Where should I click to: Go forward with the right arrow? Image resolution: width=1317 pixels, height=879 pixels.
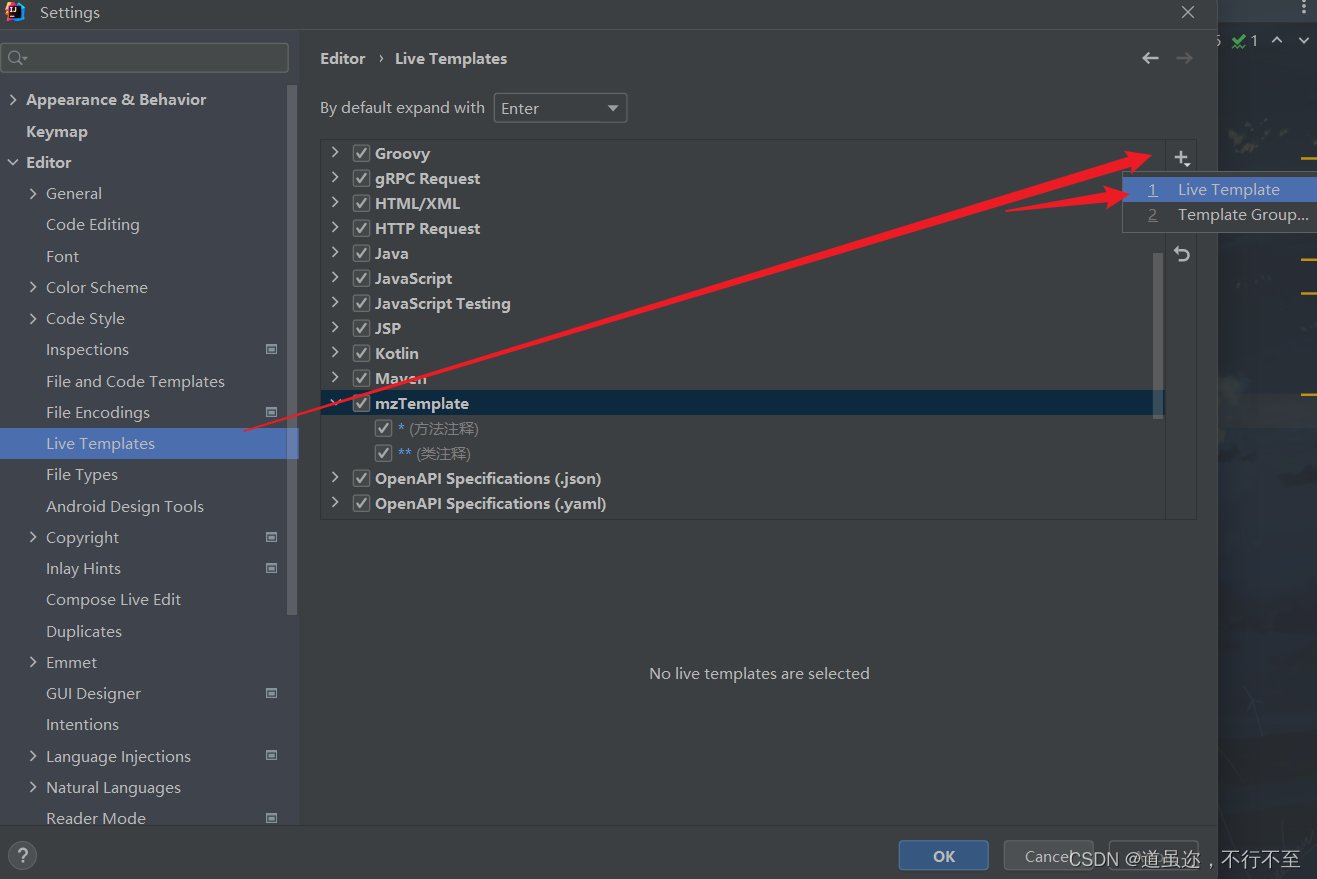point(1184,58)
